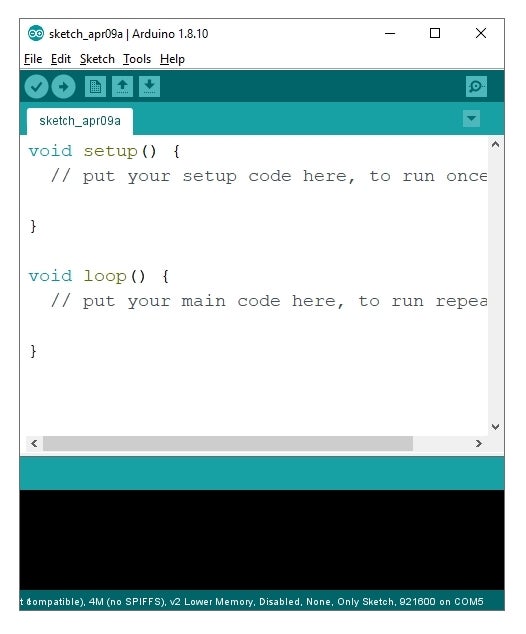Image resolution: width=526 pixels, height=634 pixels.
Task: Click the Open sketch up-arrow icon
Action: click(123, 87)
